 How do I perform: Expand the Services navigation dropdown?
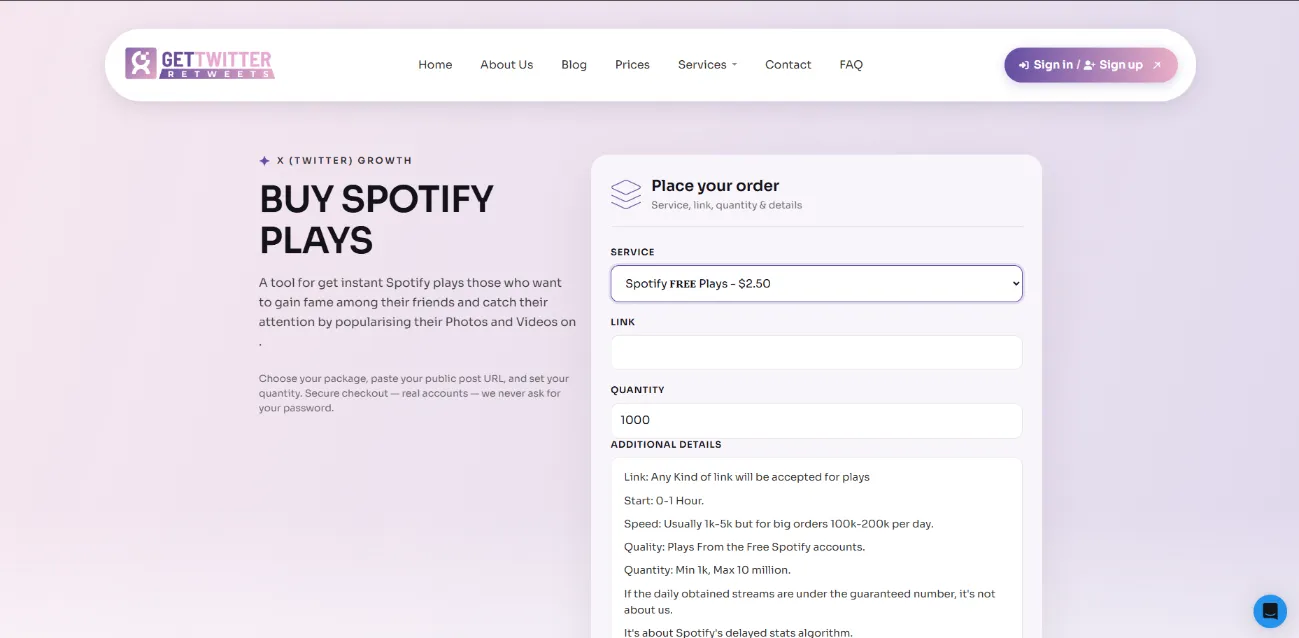pyautogui.click(x=707, y=64)
